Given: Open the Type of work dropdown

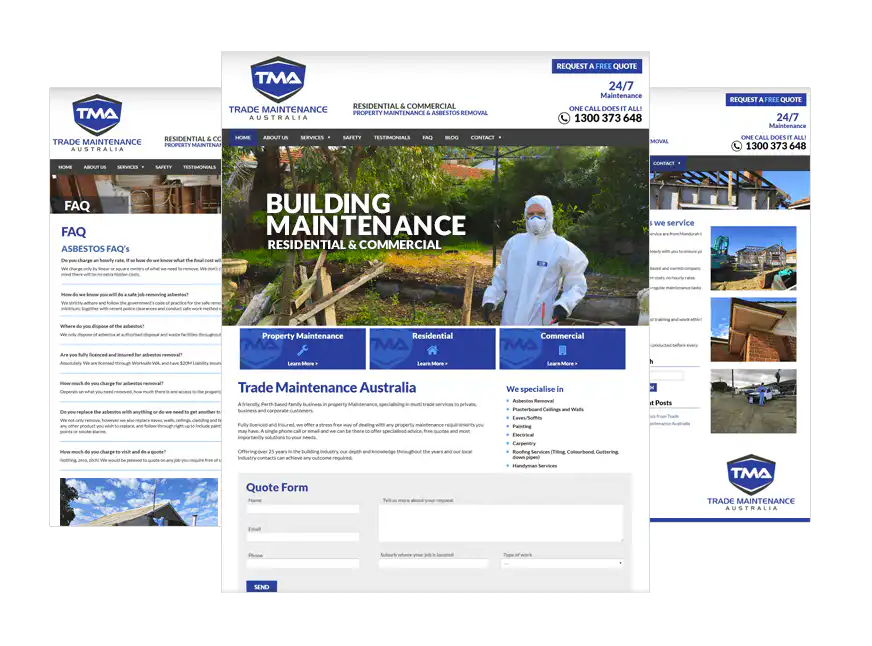Looking at the screenshot, I should tap(562, 563).
